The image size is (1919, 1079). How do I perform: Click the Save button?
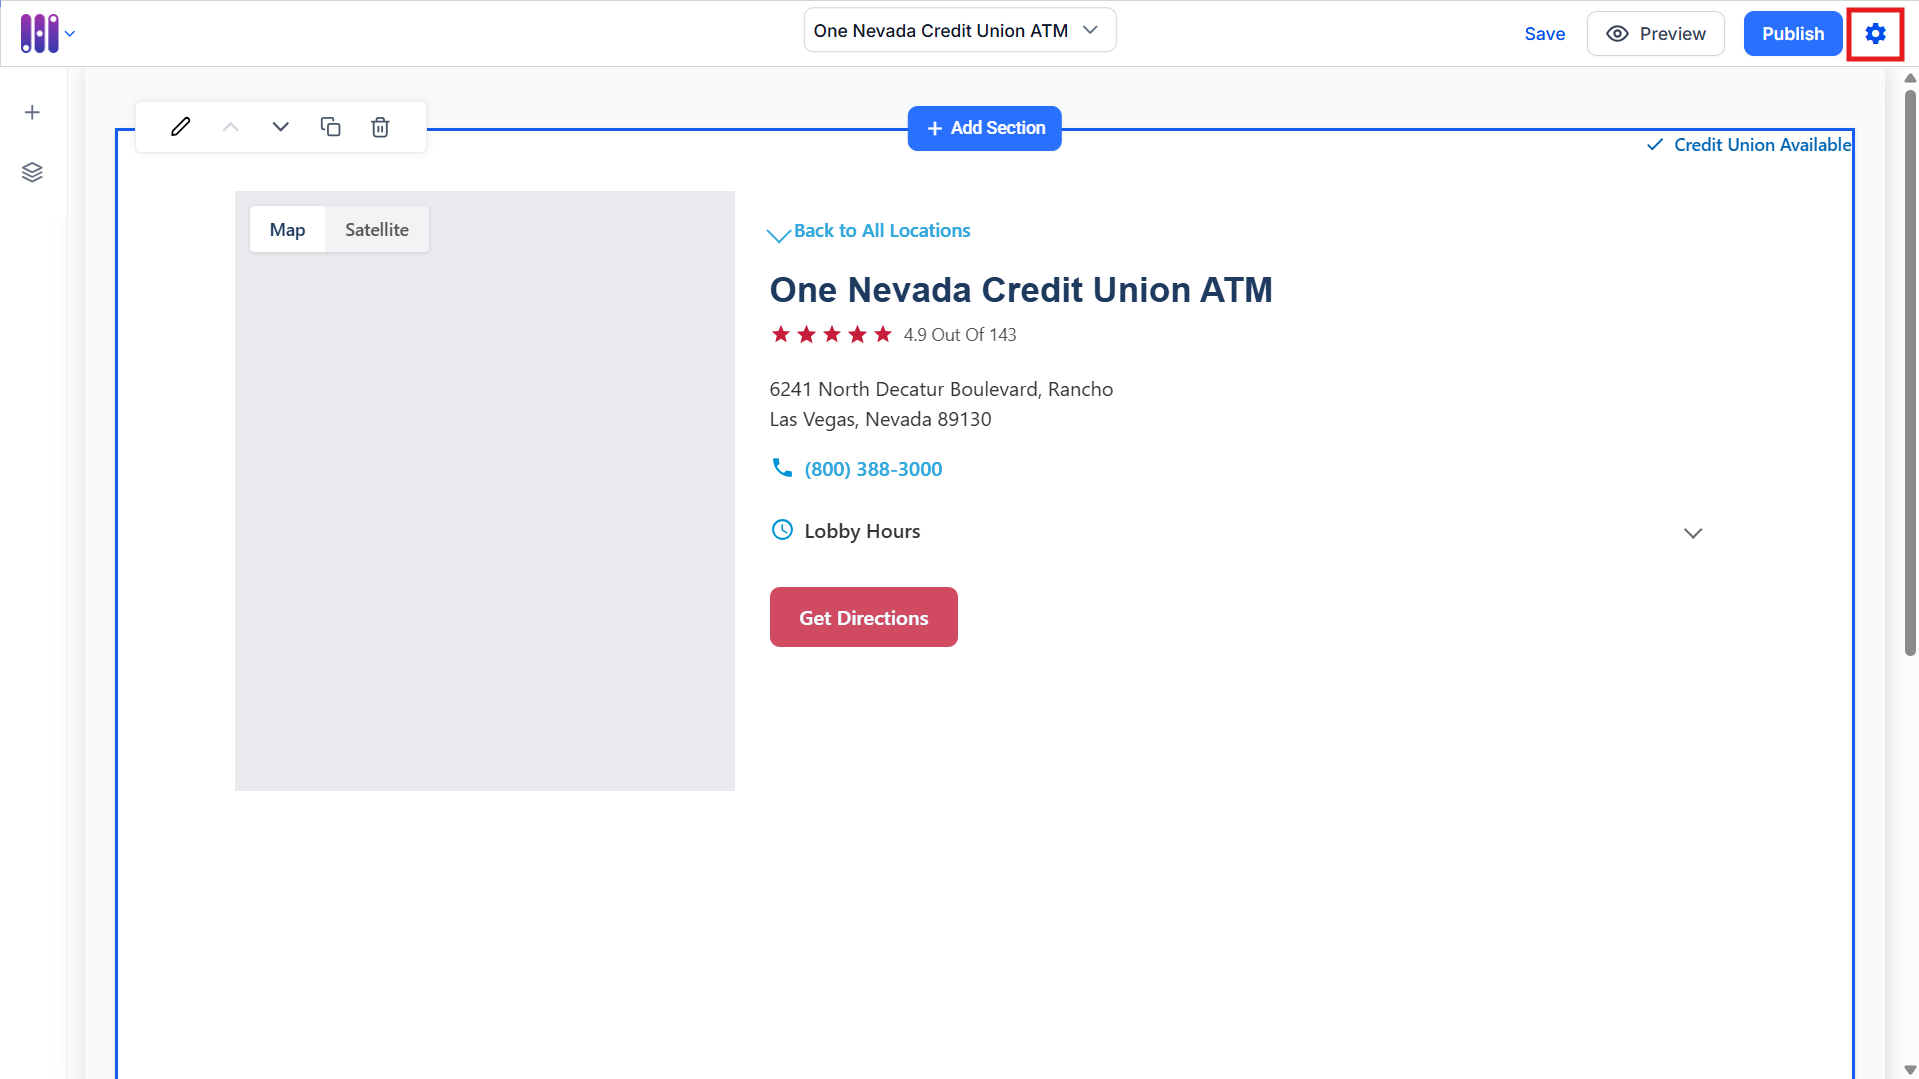tap(1545, 34)
